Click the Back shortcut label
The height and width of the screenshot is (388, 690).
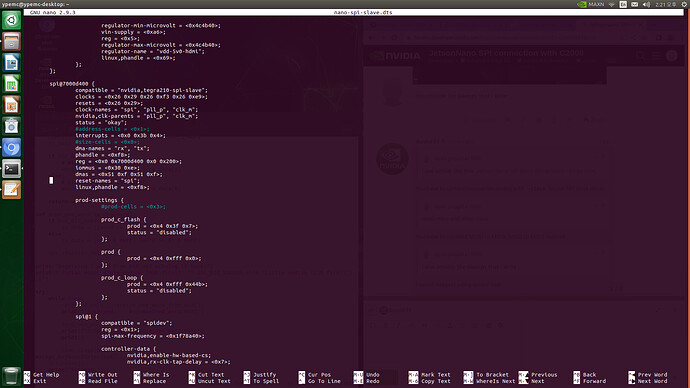[589, 375]
